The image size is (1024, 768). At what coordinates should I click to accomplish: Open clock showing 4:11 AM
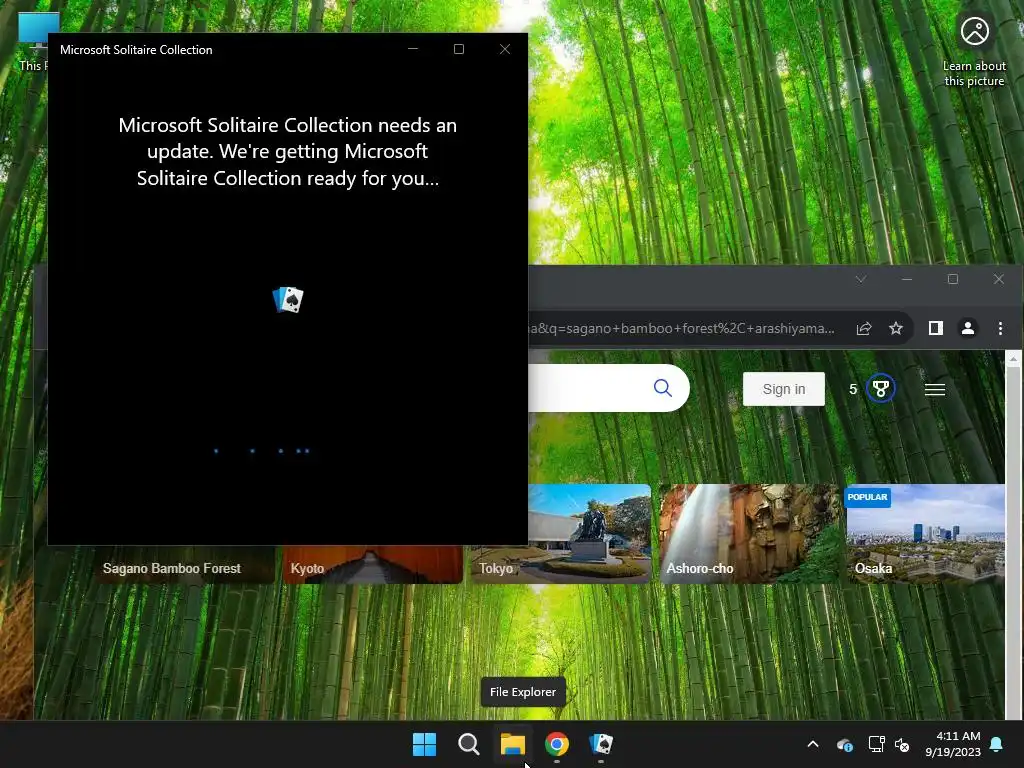(953, 744)
